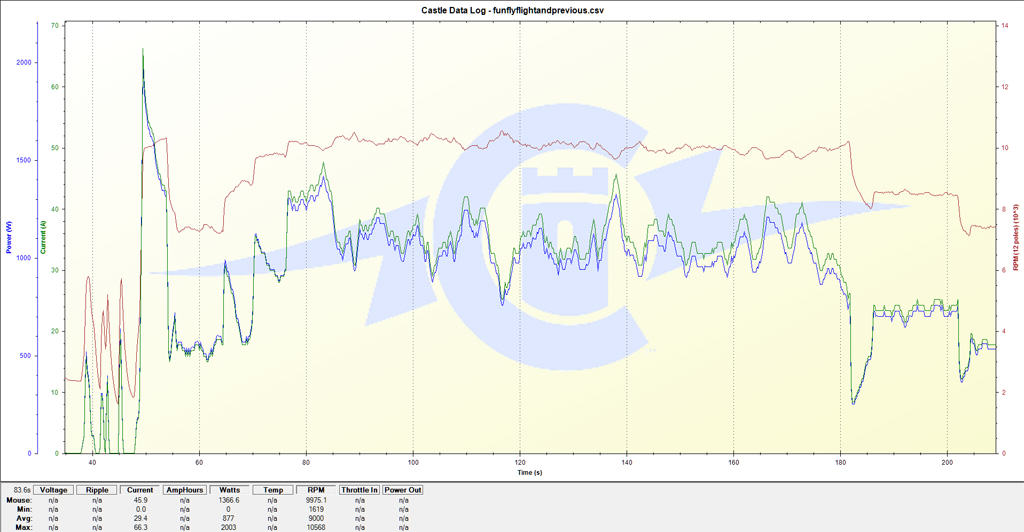
Task: Click the Current (A) axis label
Action: click(43, 237)
